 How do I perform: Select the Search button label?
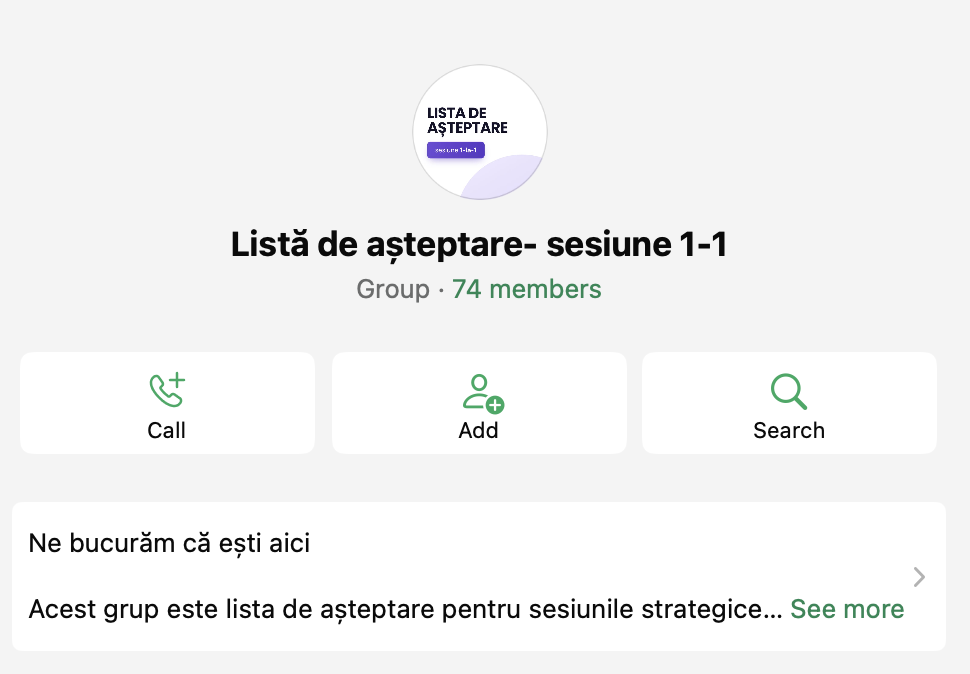pyautogui.click(x=789, y=430)
